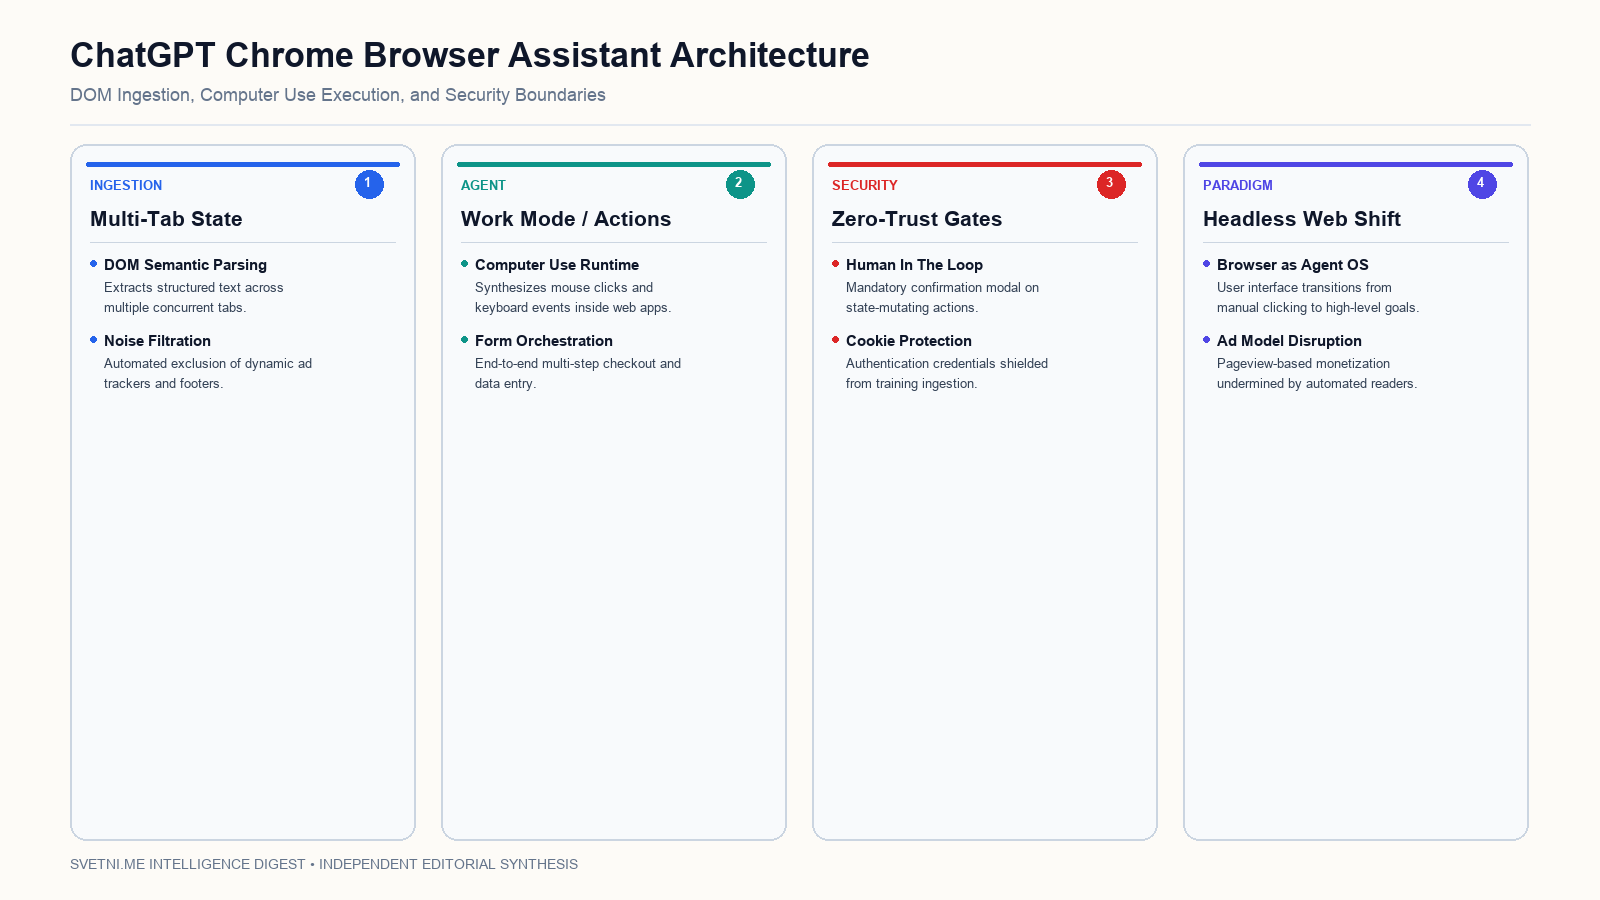The height and width of the screenshot is (900, 1600).
Task: Click the green number 2 badge
Action: pos(740,184)
